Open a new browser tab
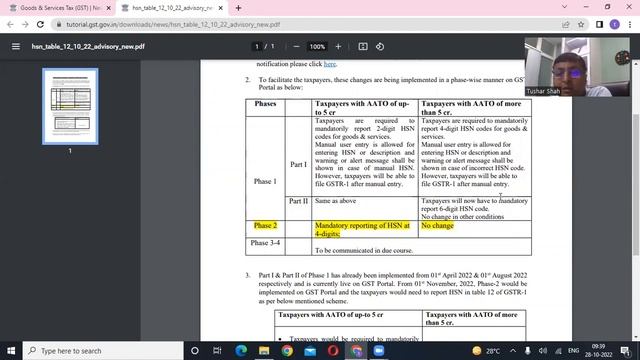Screen dimensions: 640x360 coord(238,8)
